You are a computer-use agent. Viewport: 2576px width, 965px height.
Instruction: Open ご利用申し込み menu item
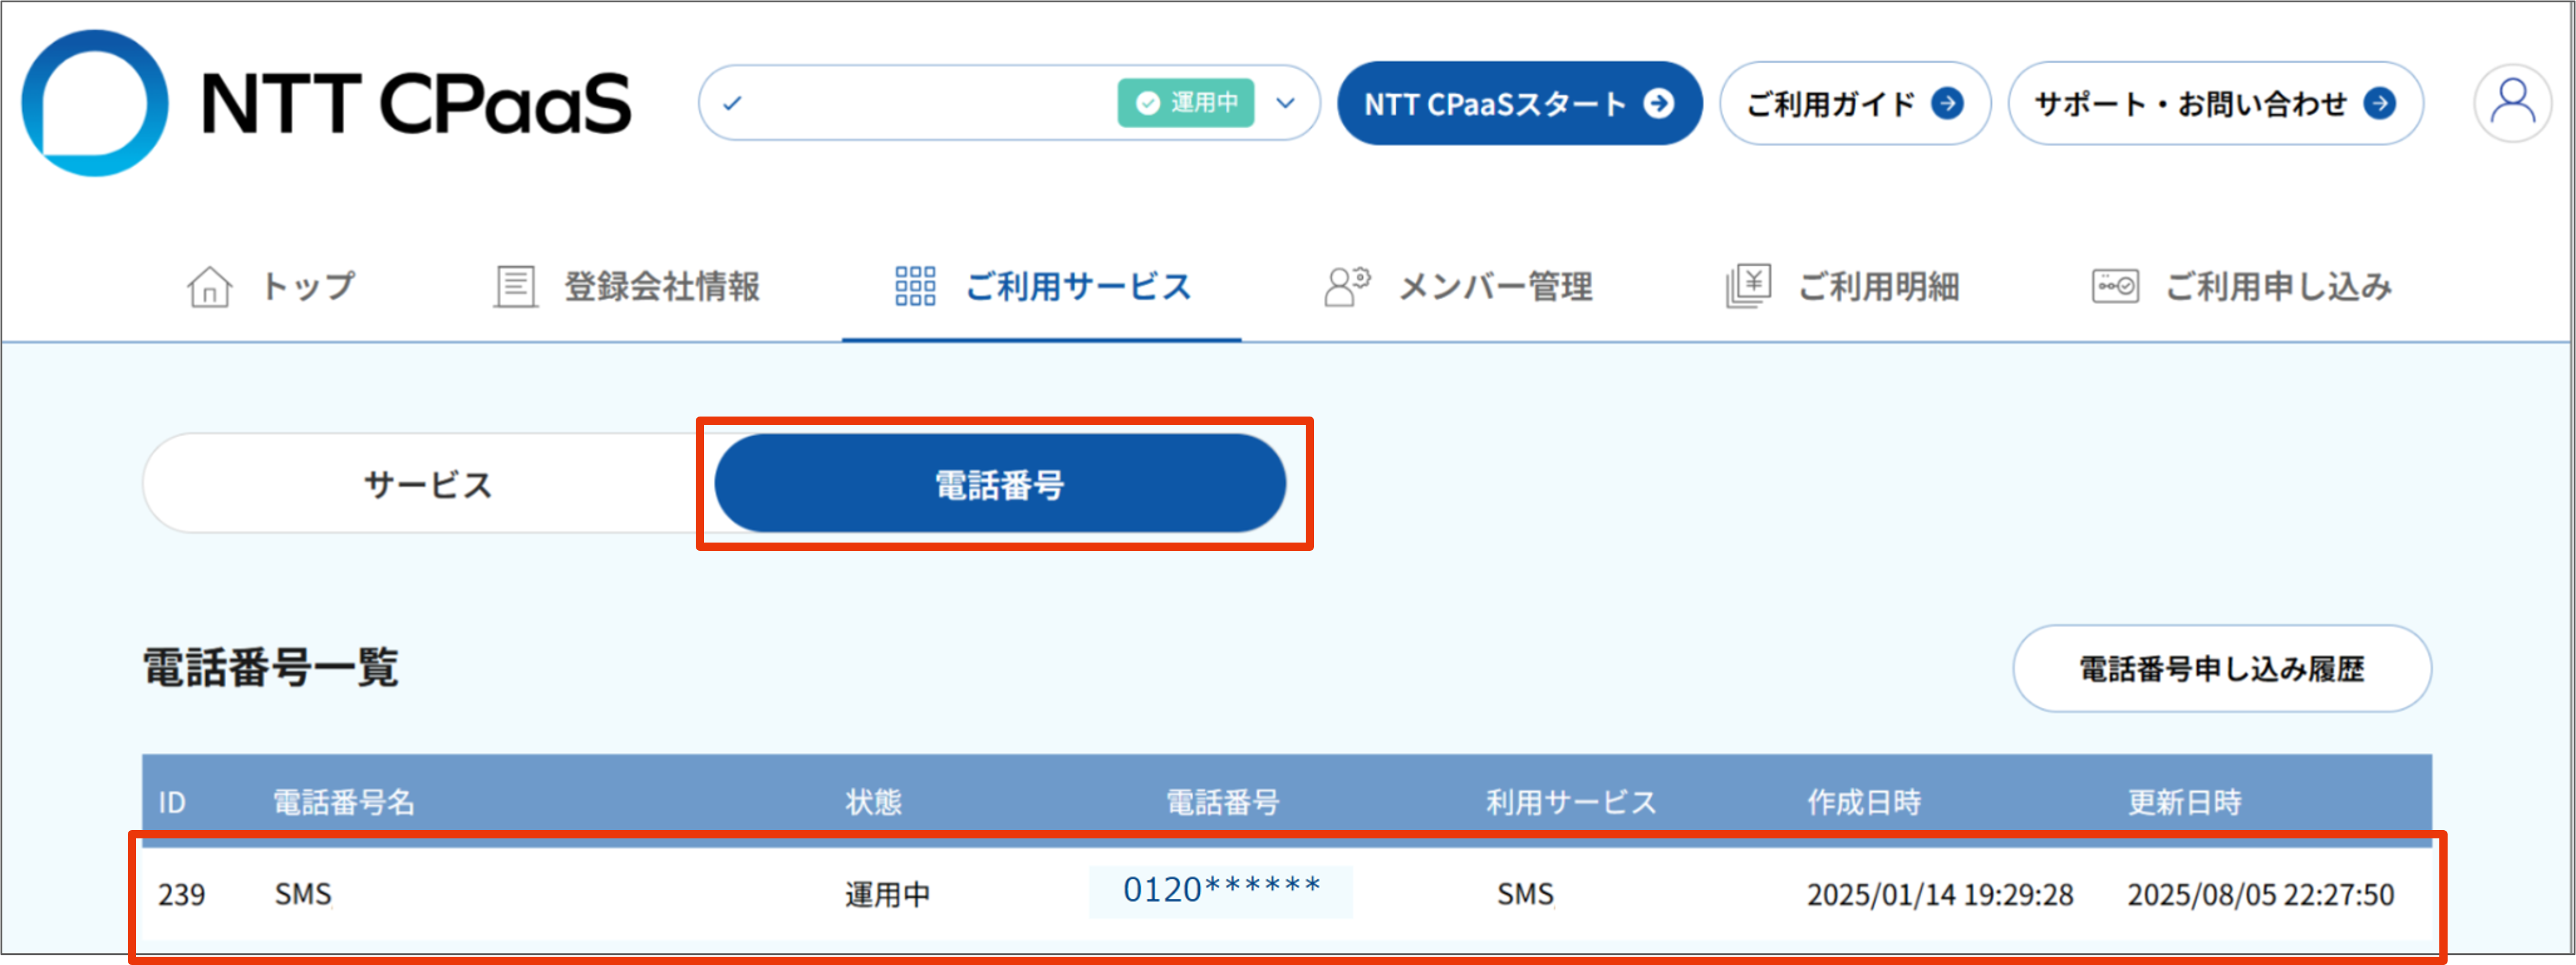[x=2241, y=287]
